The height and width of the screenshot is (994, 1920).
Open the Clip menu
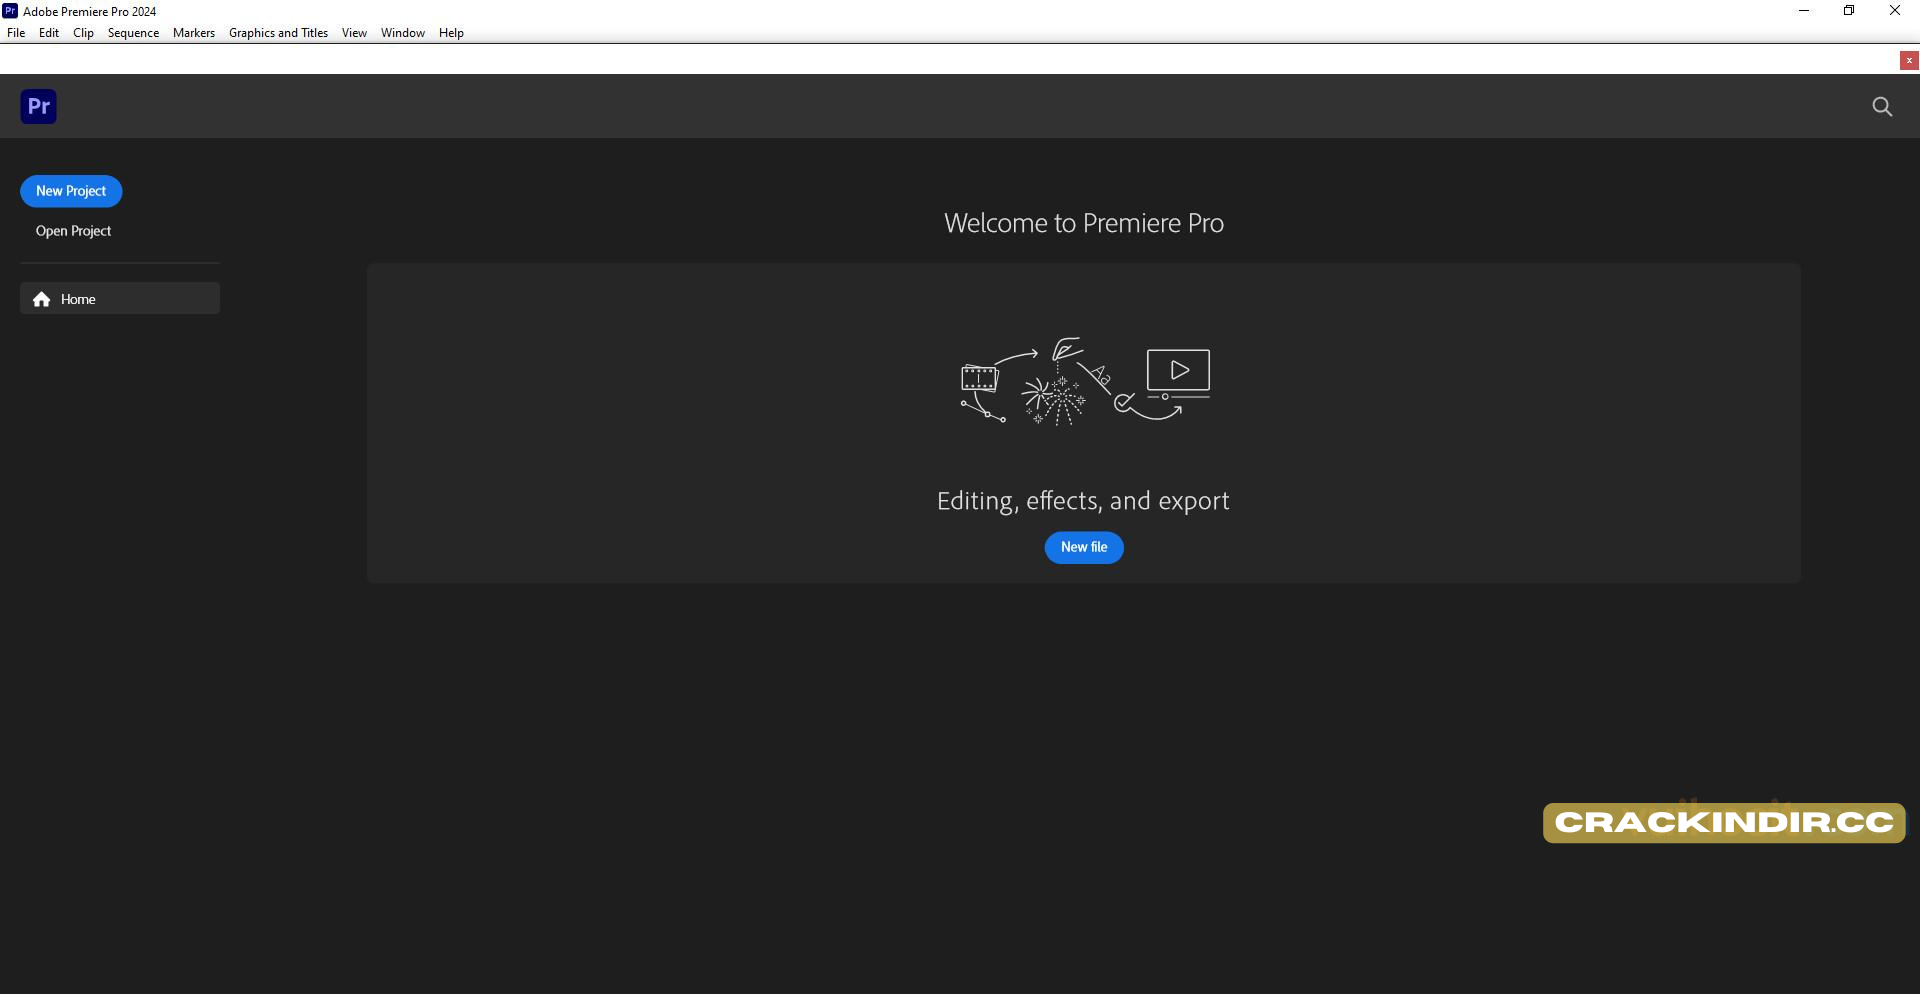coord(84,33)
